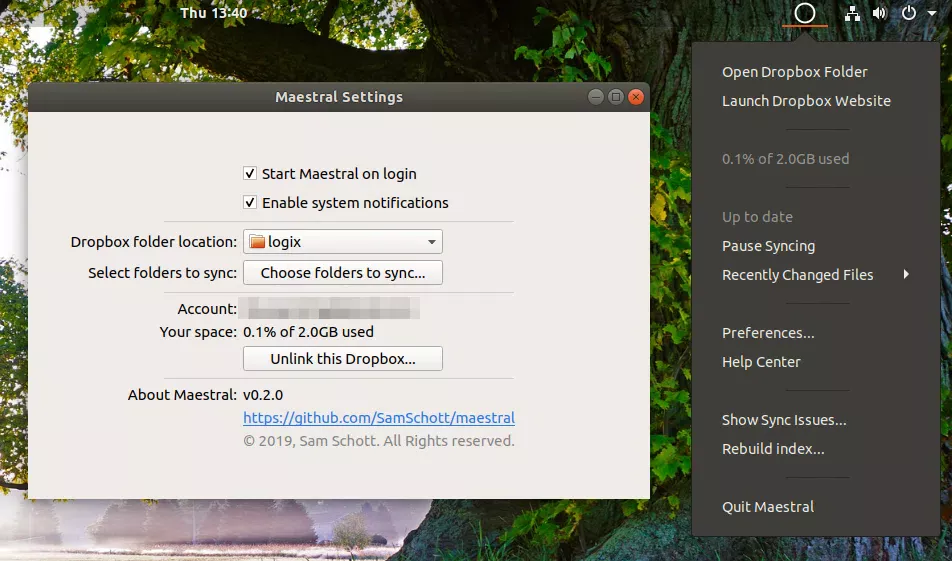952x561 pixels.
Task: Click the volume speaker icon
Action: 879,14
